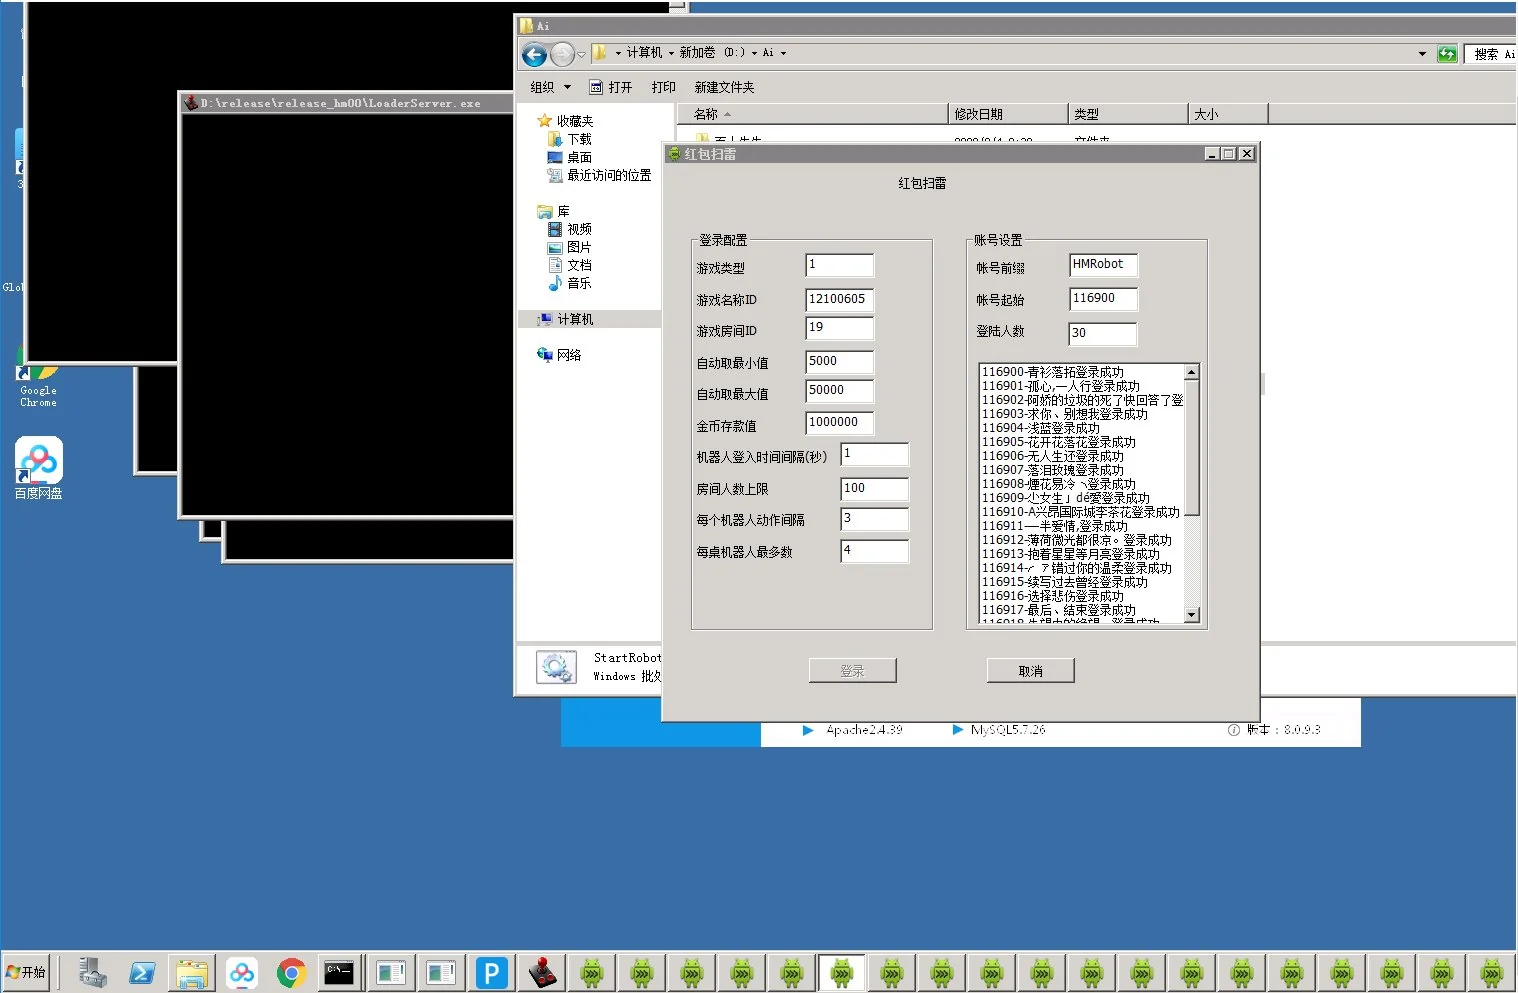Expand the 计算机 breadcrumb arrow
1518x993 pixels.
[671, 53]
